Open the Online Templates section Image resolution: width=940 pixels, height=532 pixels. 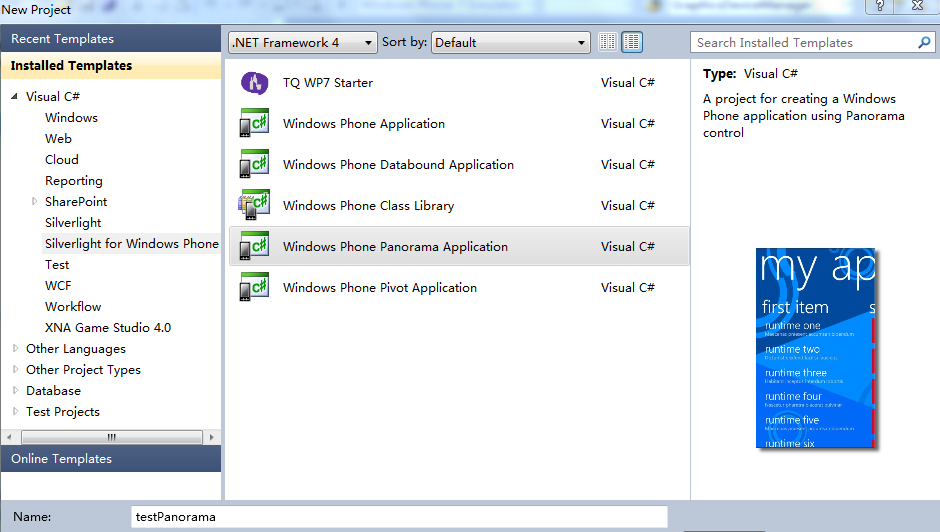[x=110, y=459]
